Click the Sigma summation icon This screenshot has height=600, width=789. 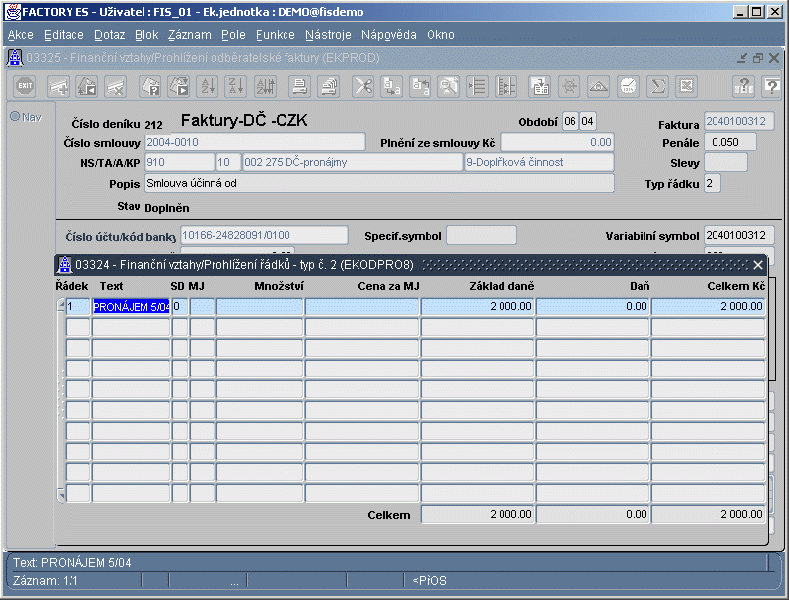tap(657, 87)
